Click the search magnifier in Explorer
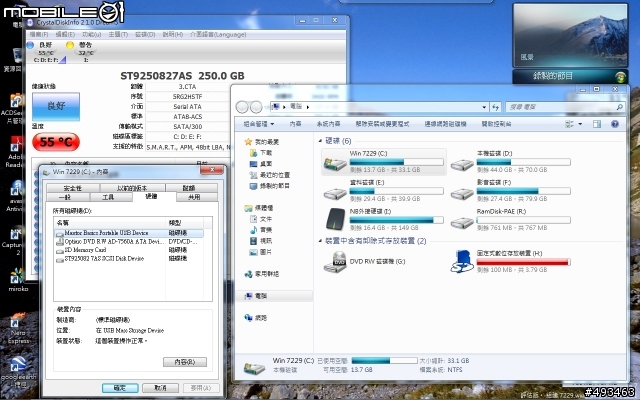Screen dimensions: 640x400 click(x=620, y=107)
